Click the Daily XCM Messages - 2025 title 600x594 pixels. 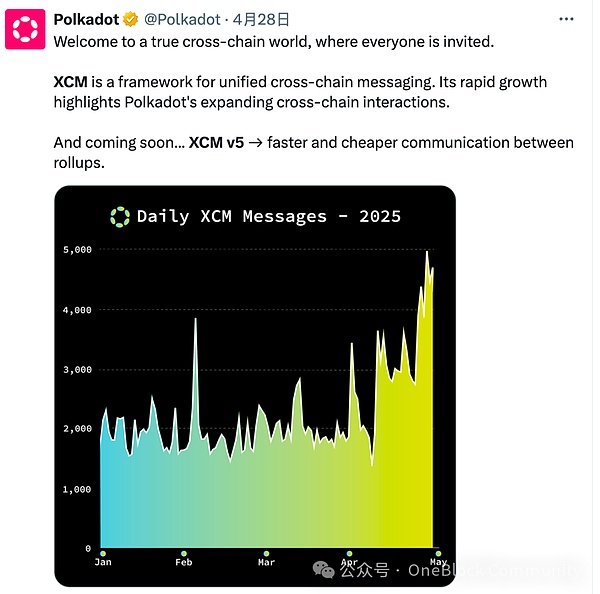click(268, 216)
